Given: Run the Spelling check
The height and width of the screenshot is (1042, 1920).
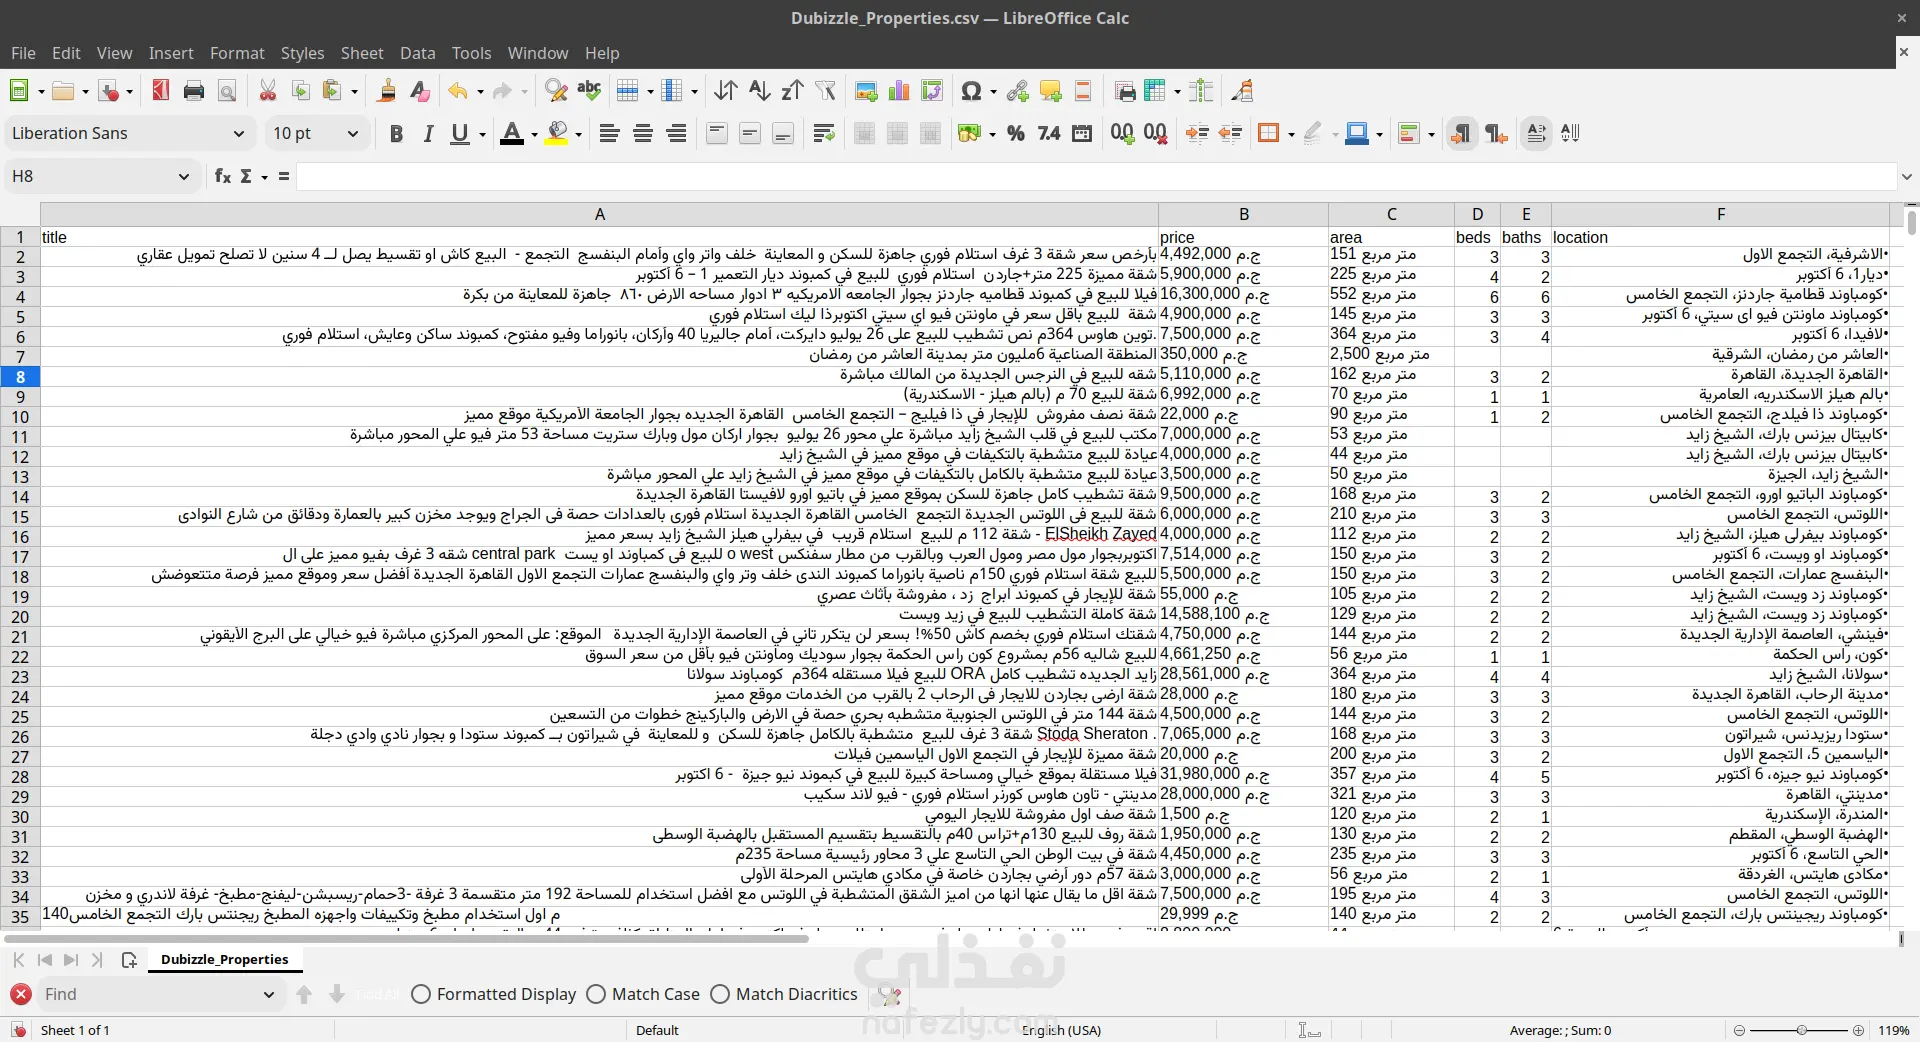Looking at the screenshot, I should (x=589, y=91).
